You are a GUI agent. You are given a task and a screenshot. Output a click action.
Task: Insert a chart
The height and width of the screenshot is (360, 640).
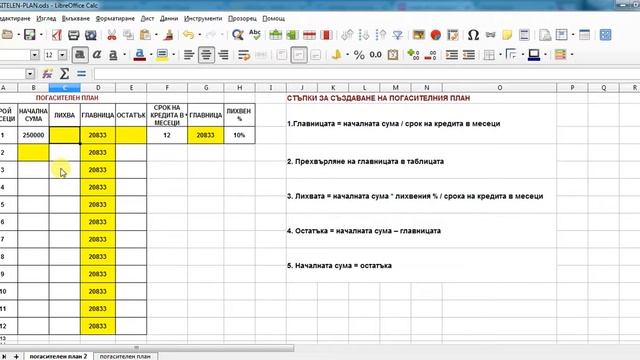[436, 35]
